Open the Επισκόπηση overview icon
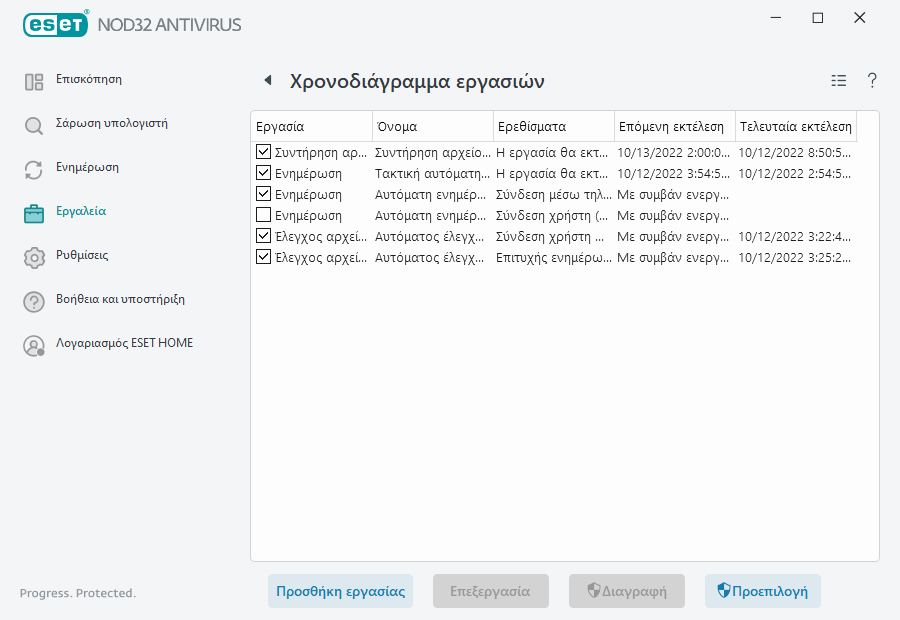This screenshot has width=900, height=620. (x=33, y=79)
